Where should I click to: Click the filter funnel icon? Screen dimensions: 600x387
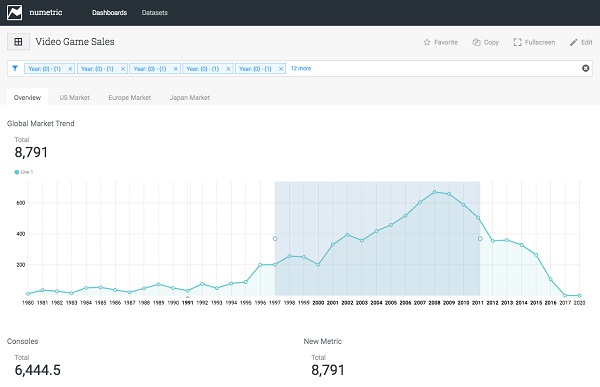tap(15, 69)
